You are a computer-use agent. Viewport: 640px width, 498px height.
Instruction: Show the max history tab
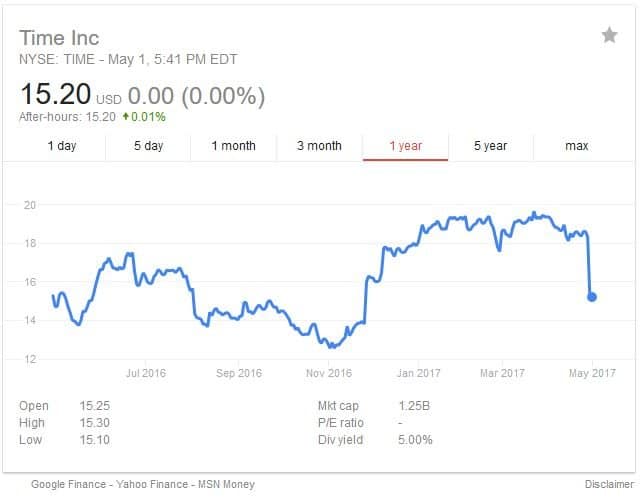576,146
